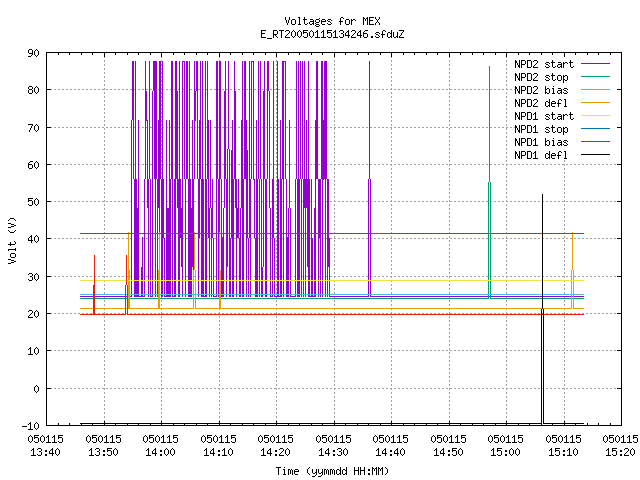Click the y-axis tick label -10

(x=31, y=426)
